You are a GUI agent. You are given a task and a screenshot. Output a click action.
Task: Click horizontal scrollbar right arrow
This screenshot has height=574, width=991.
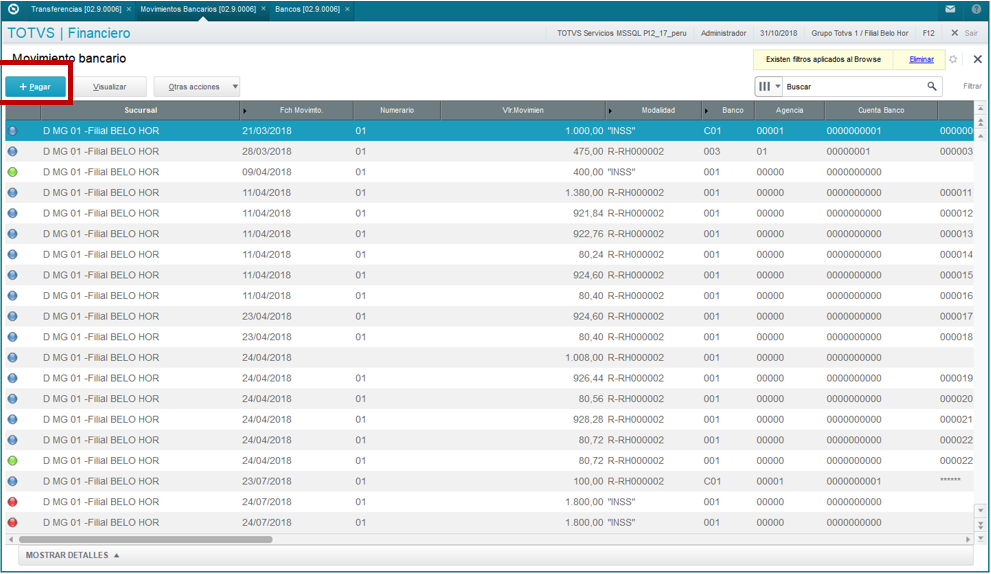[x=968, y=539]
